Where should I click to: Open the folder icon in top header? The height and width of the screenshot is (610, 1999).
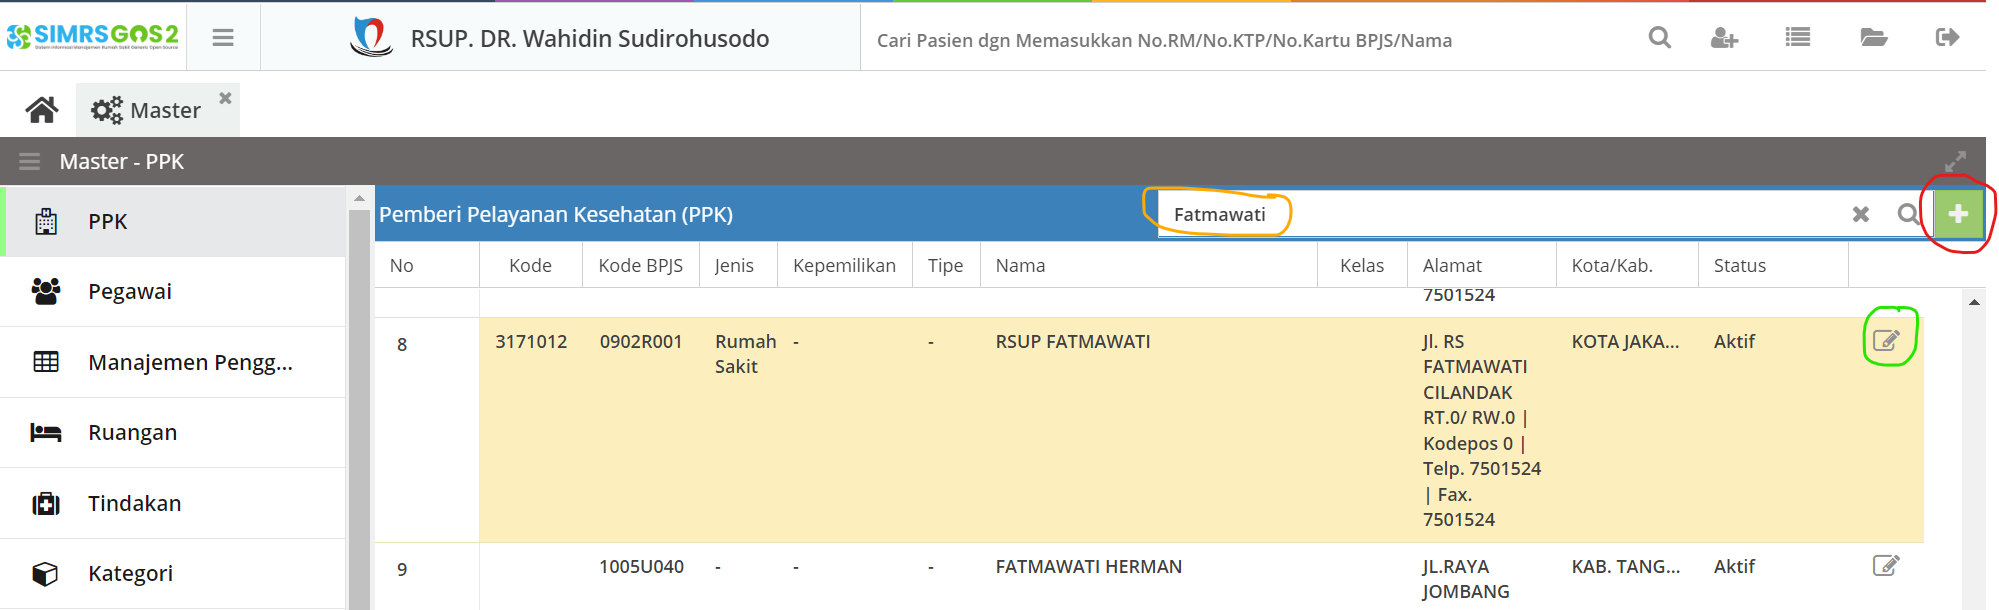(x=1873, y=38)
